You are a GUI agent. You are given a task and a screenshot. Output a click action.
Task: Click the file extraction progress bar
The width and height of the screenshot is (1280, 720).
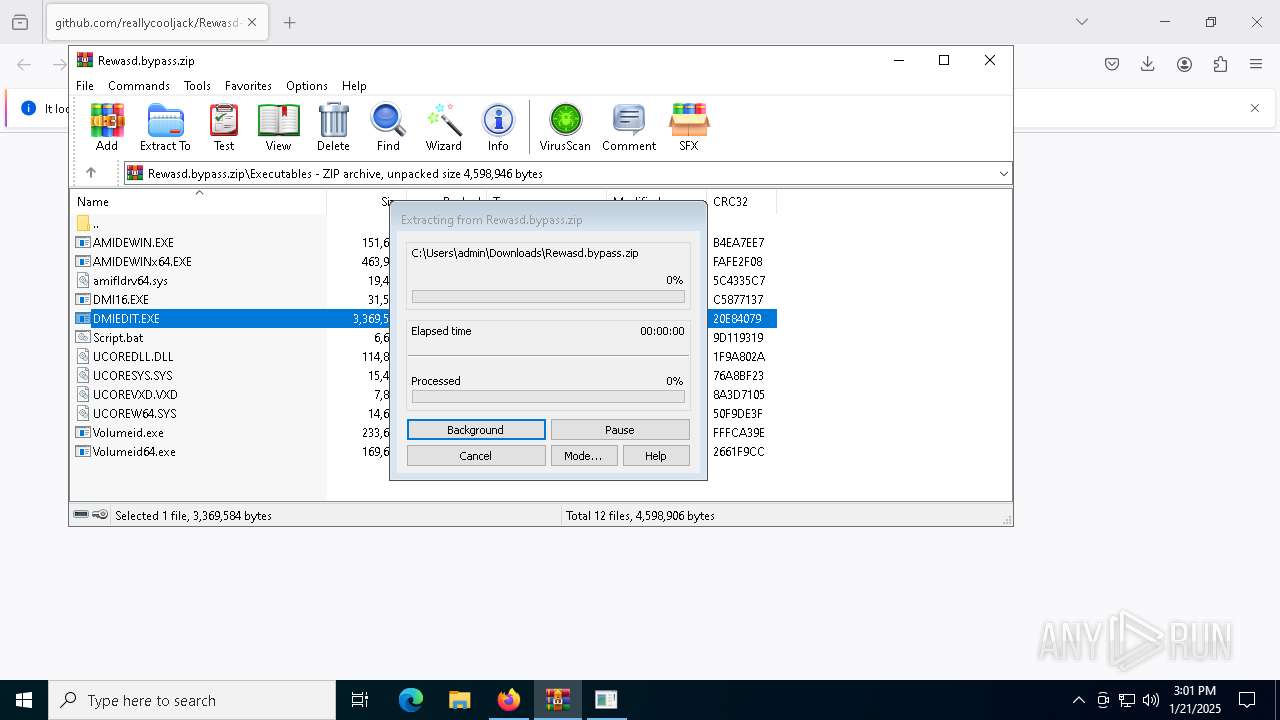(548, 297)
